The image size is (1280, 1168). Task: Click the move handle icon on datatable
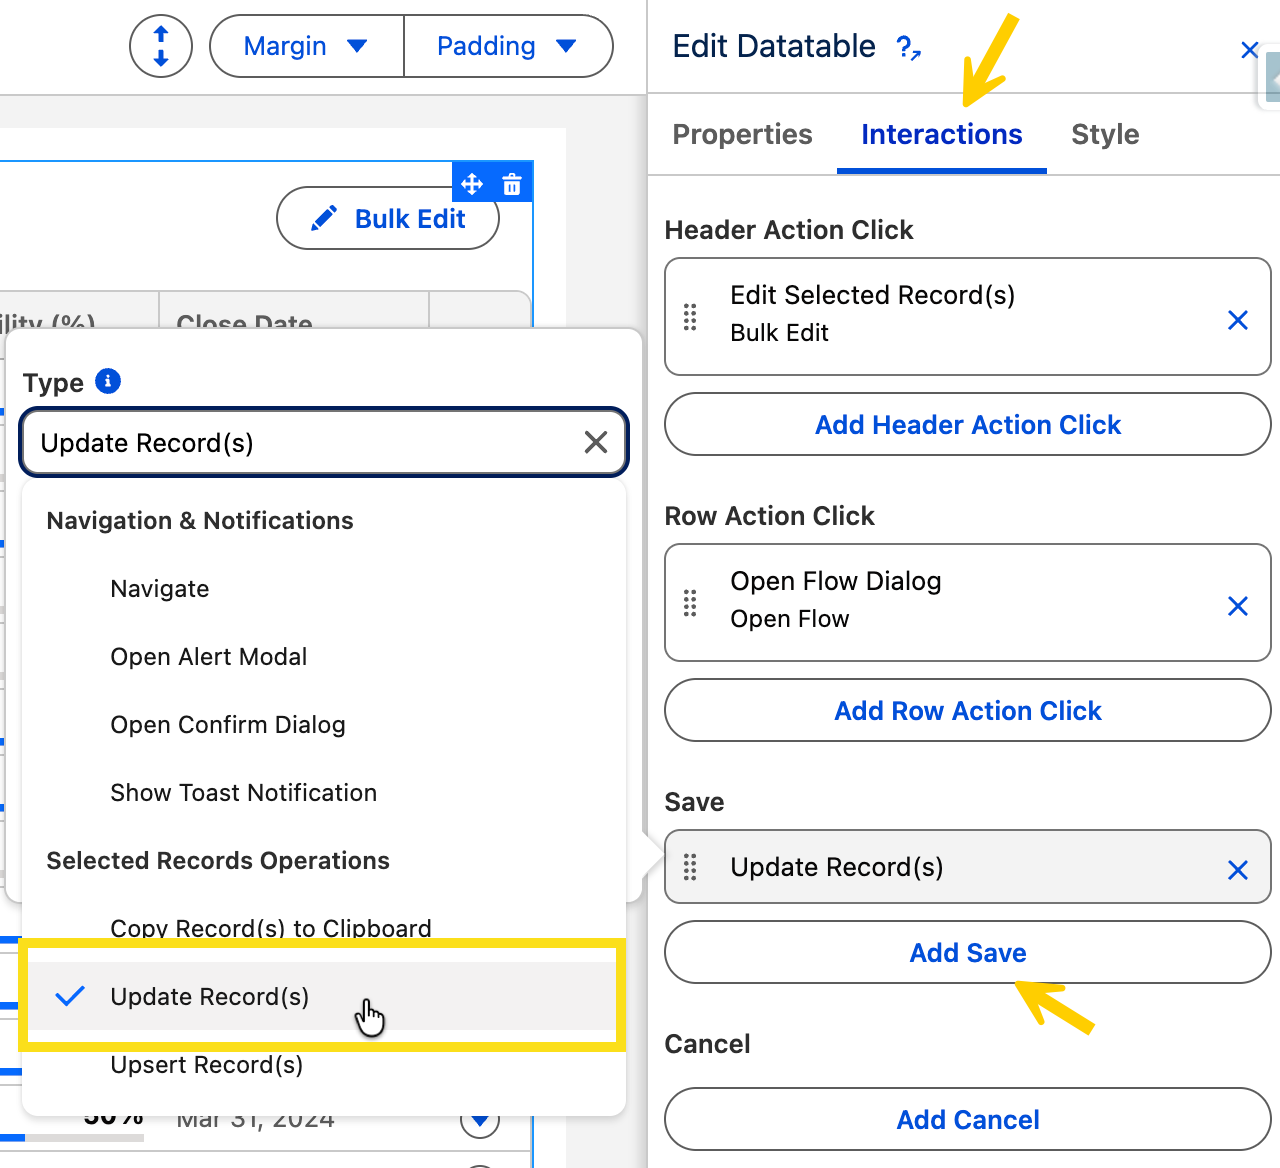pyautogui.click(x=472, y=184)
